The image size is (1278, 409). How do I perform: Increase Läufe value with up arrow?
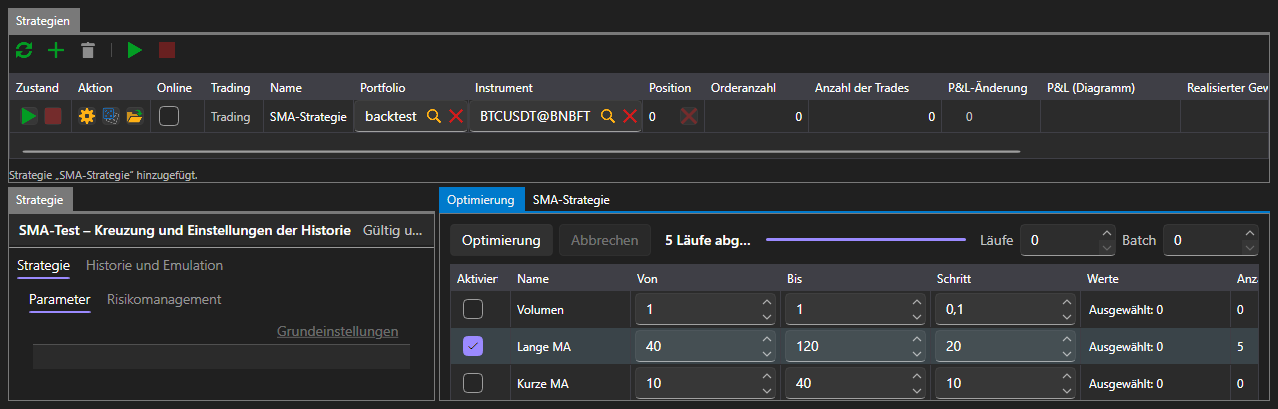[x=1106, y=234]
